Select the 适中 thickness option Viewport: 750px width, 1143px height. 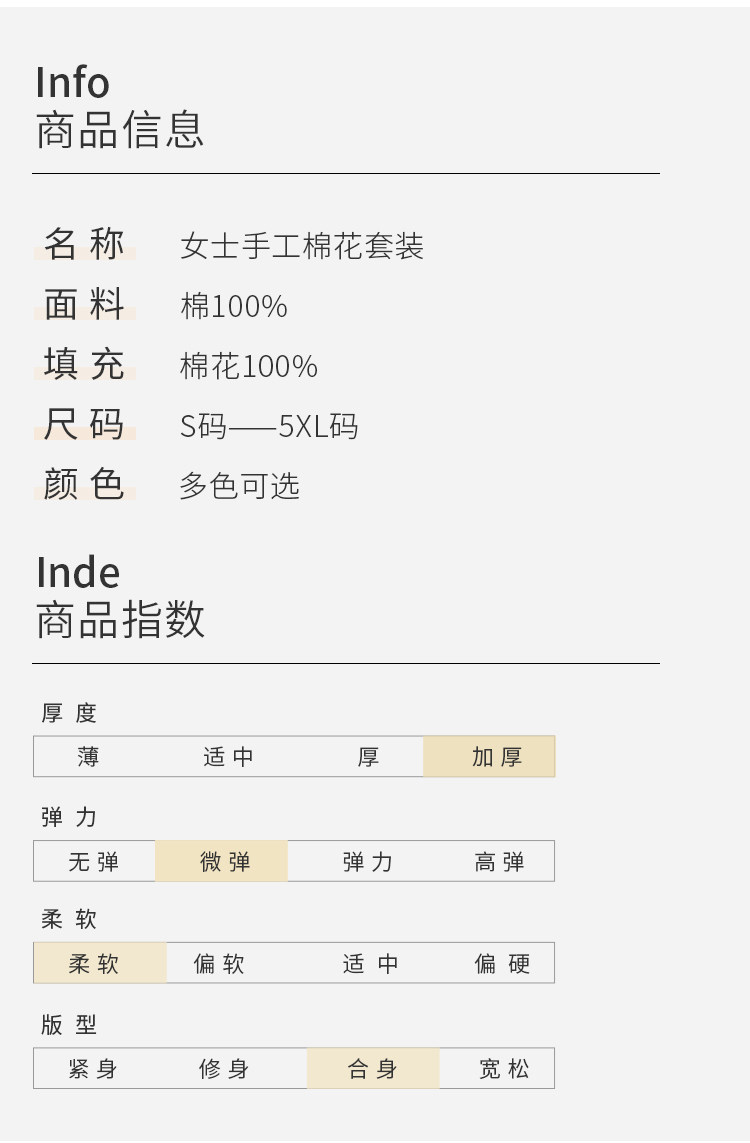coord(229,757)
